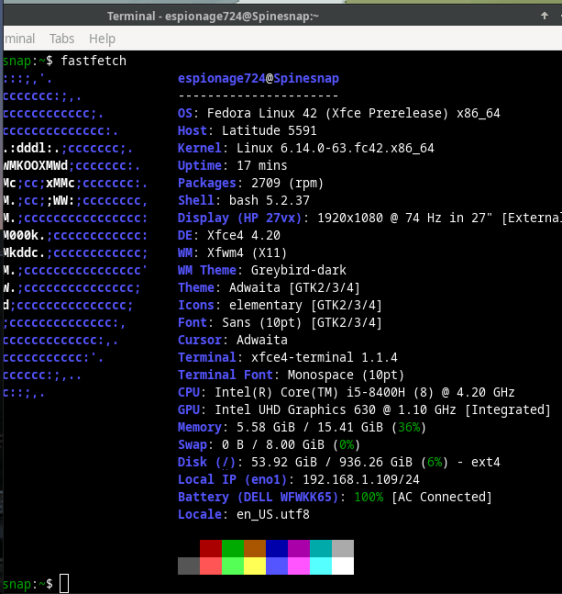Viewport: 562px width, 594px height.
Task: Click the teal color block
Action: 321,549
